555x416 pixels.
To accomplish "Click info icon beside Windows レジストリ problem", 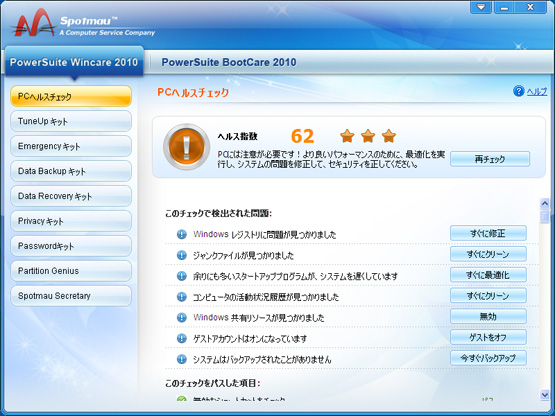I will [182, 234].
